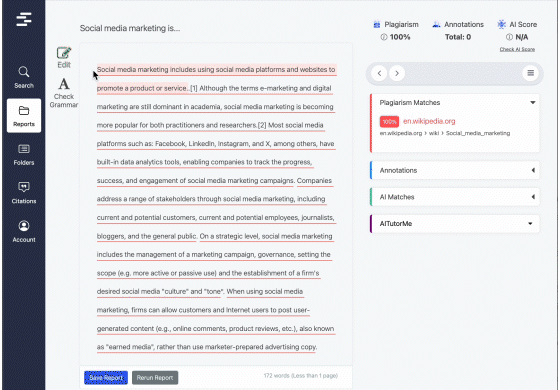560x390 pixels.
Task: Click the Annotations header icon
Action: (436, 24)
